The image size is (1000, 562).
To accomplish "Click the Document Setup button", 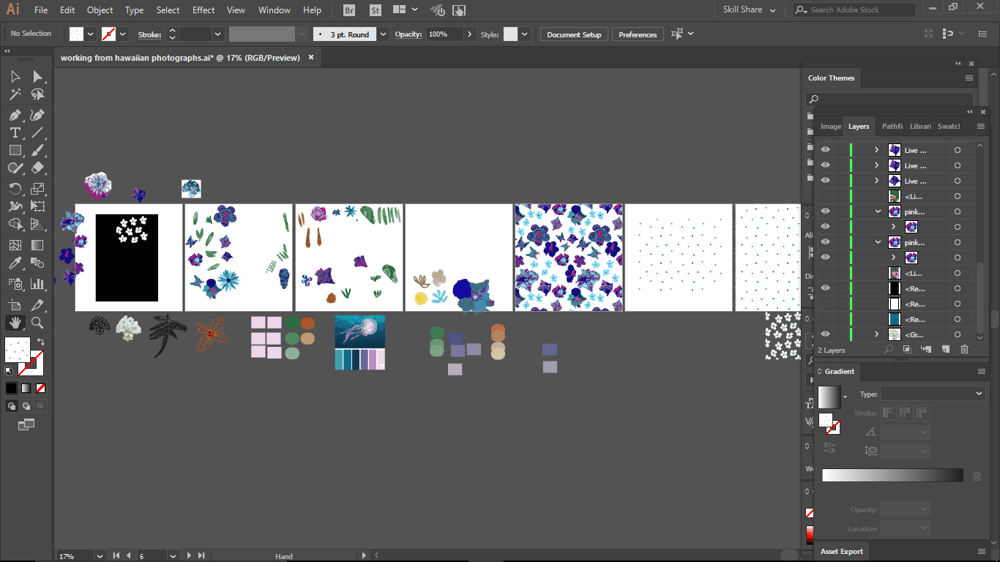I will click(x=574, y=34).
